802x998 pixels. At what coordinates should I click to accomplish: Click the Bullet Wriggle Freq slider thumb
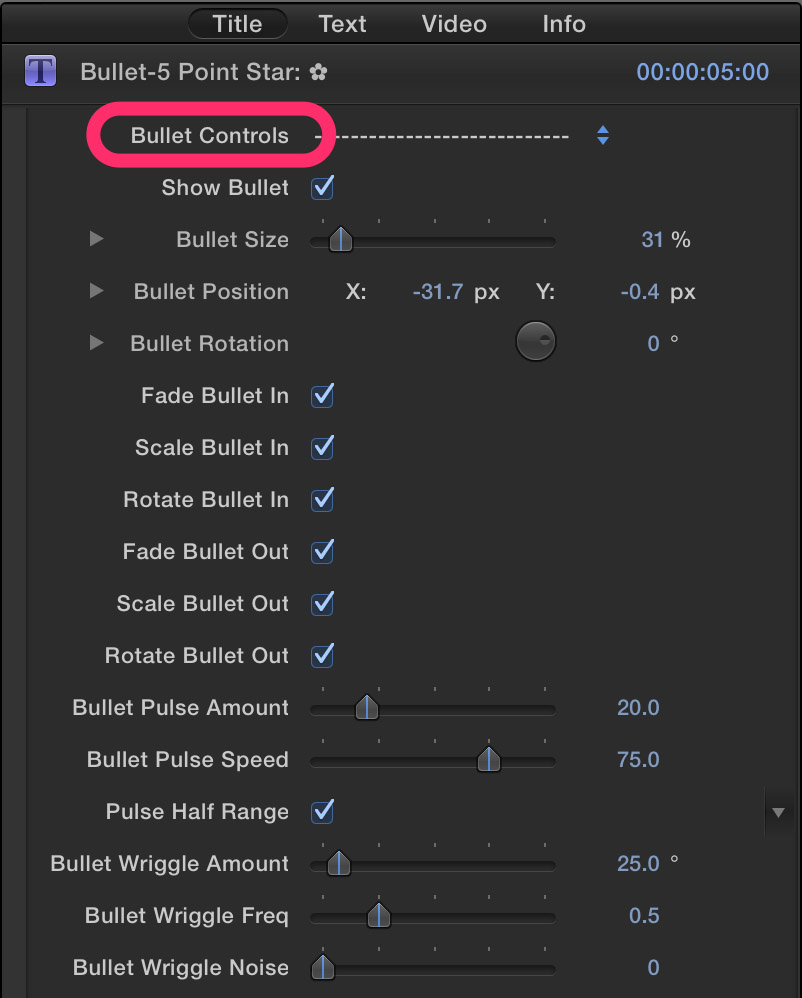pos(379,915)
